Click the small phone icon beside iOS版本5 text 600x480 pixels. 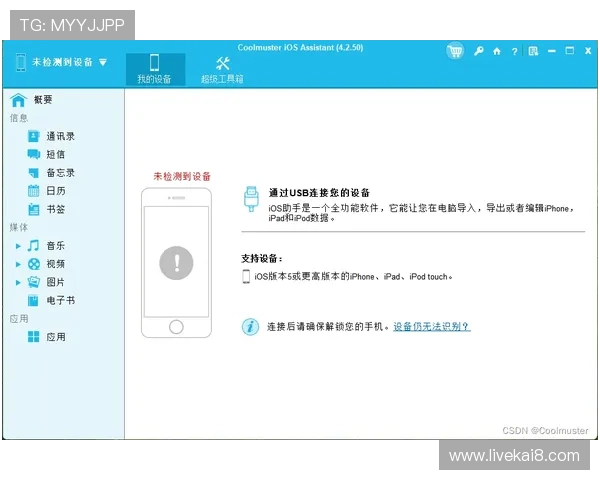[246, 276]
